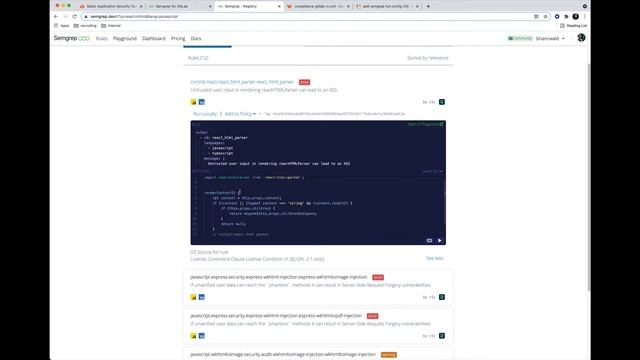Open the Sorted by relevance option
Viewport: 640px width, 360px height.
(427, 58)
